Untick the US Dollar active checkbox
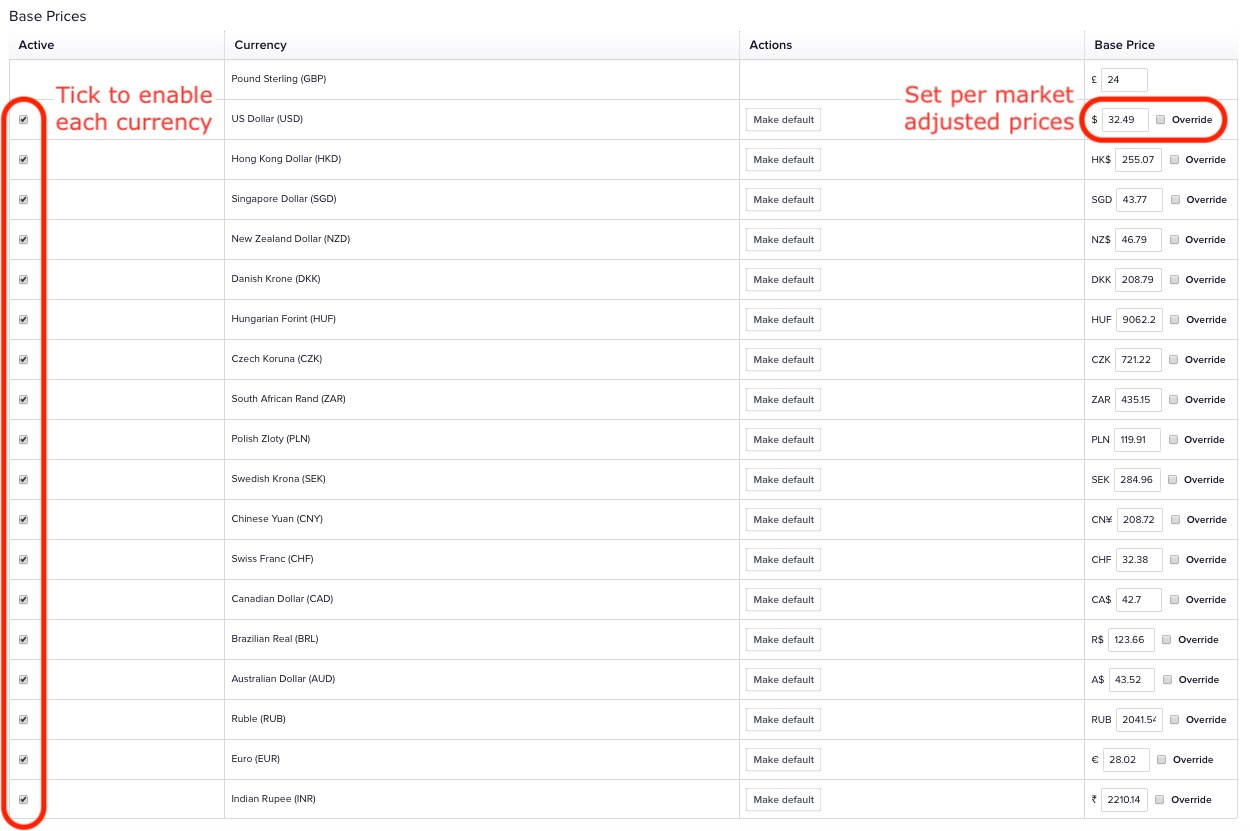Image resolution: width=1250 pixels, height=831 pixels. click(x=23, y=120)
